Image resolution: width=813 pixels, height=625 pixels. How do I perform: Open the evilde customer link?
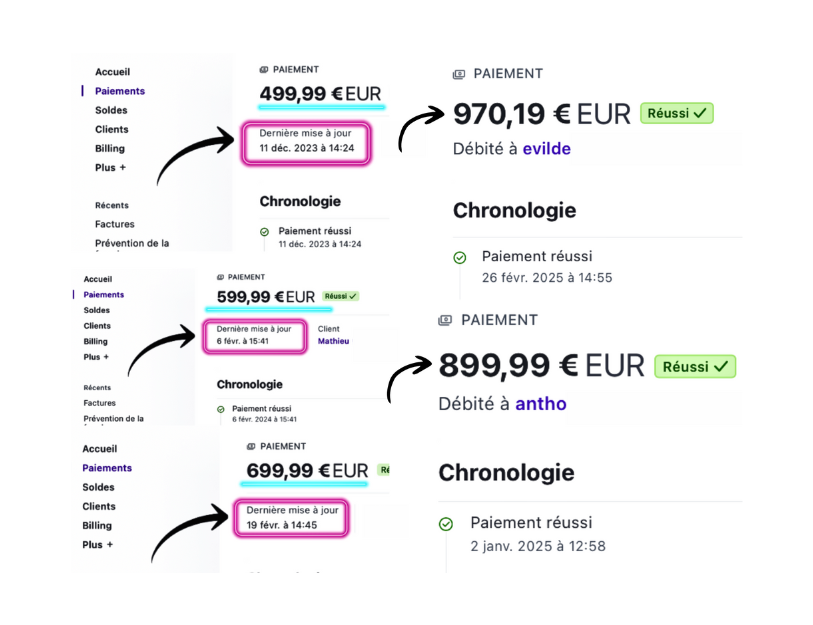(547, 149)
